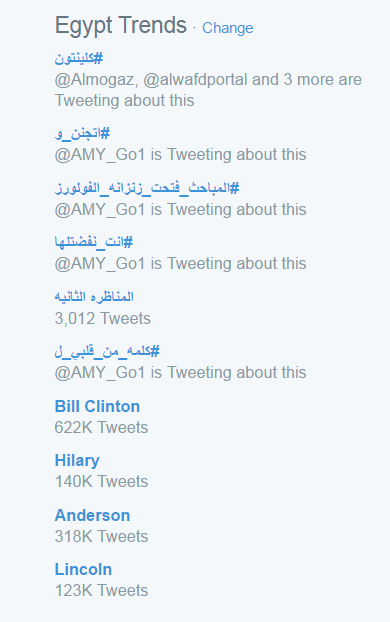
Task: Click the Change link next to Egypt Trends
Action: tap(227, 28)
